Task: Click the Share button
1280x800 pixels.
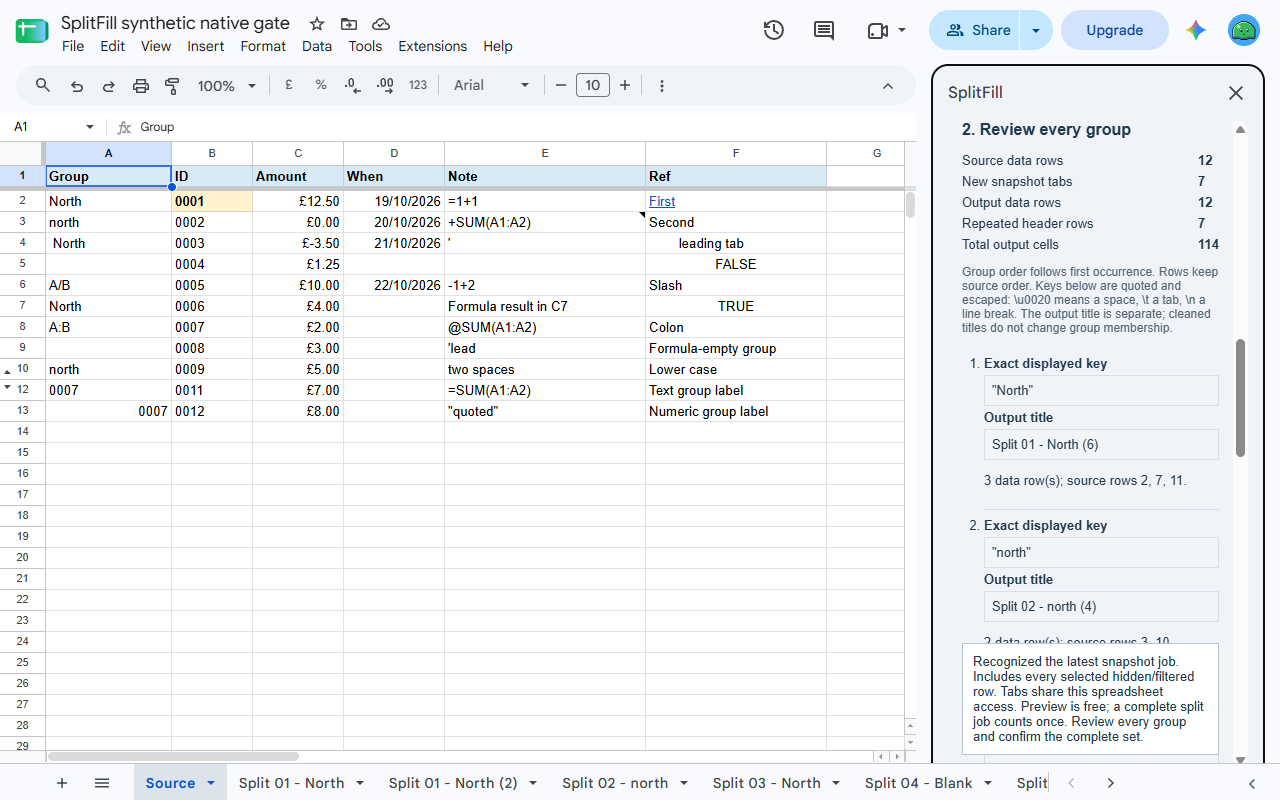Action: pyautogui.click(x=975, y=30)
